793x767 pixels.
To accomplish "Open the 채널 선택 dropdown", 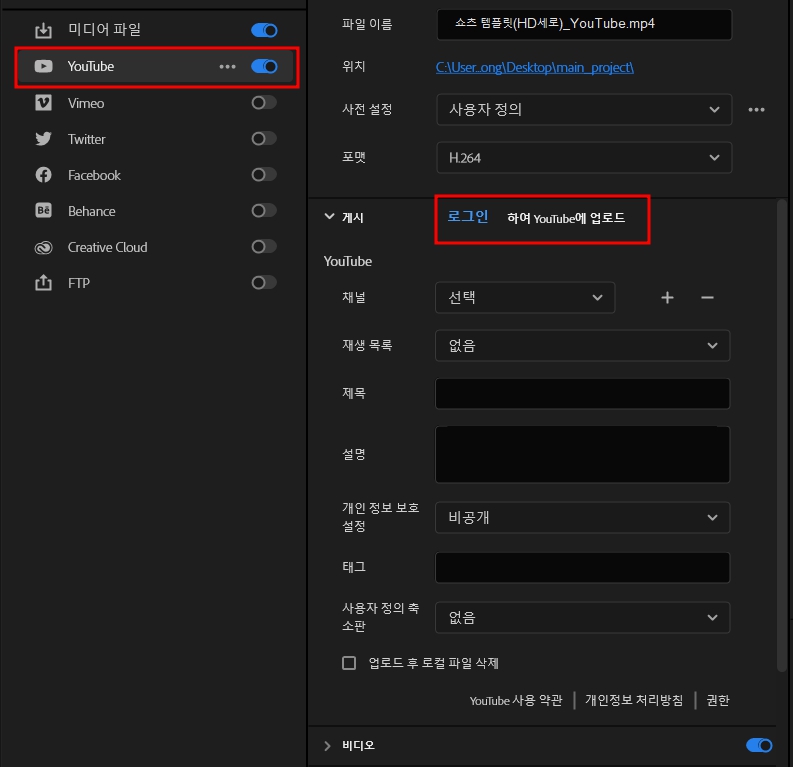I will tap(525, 297).
